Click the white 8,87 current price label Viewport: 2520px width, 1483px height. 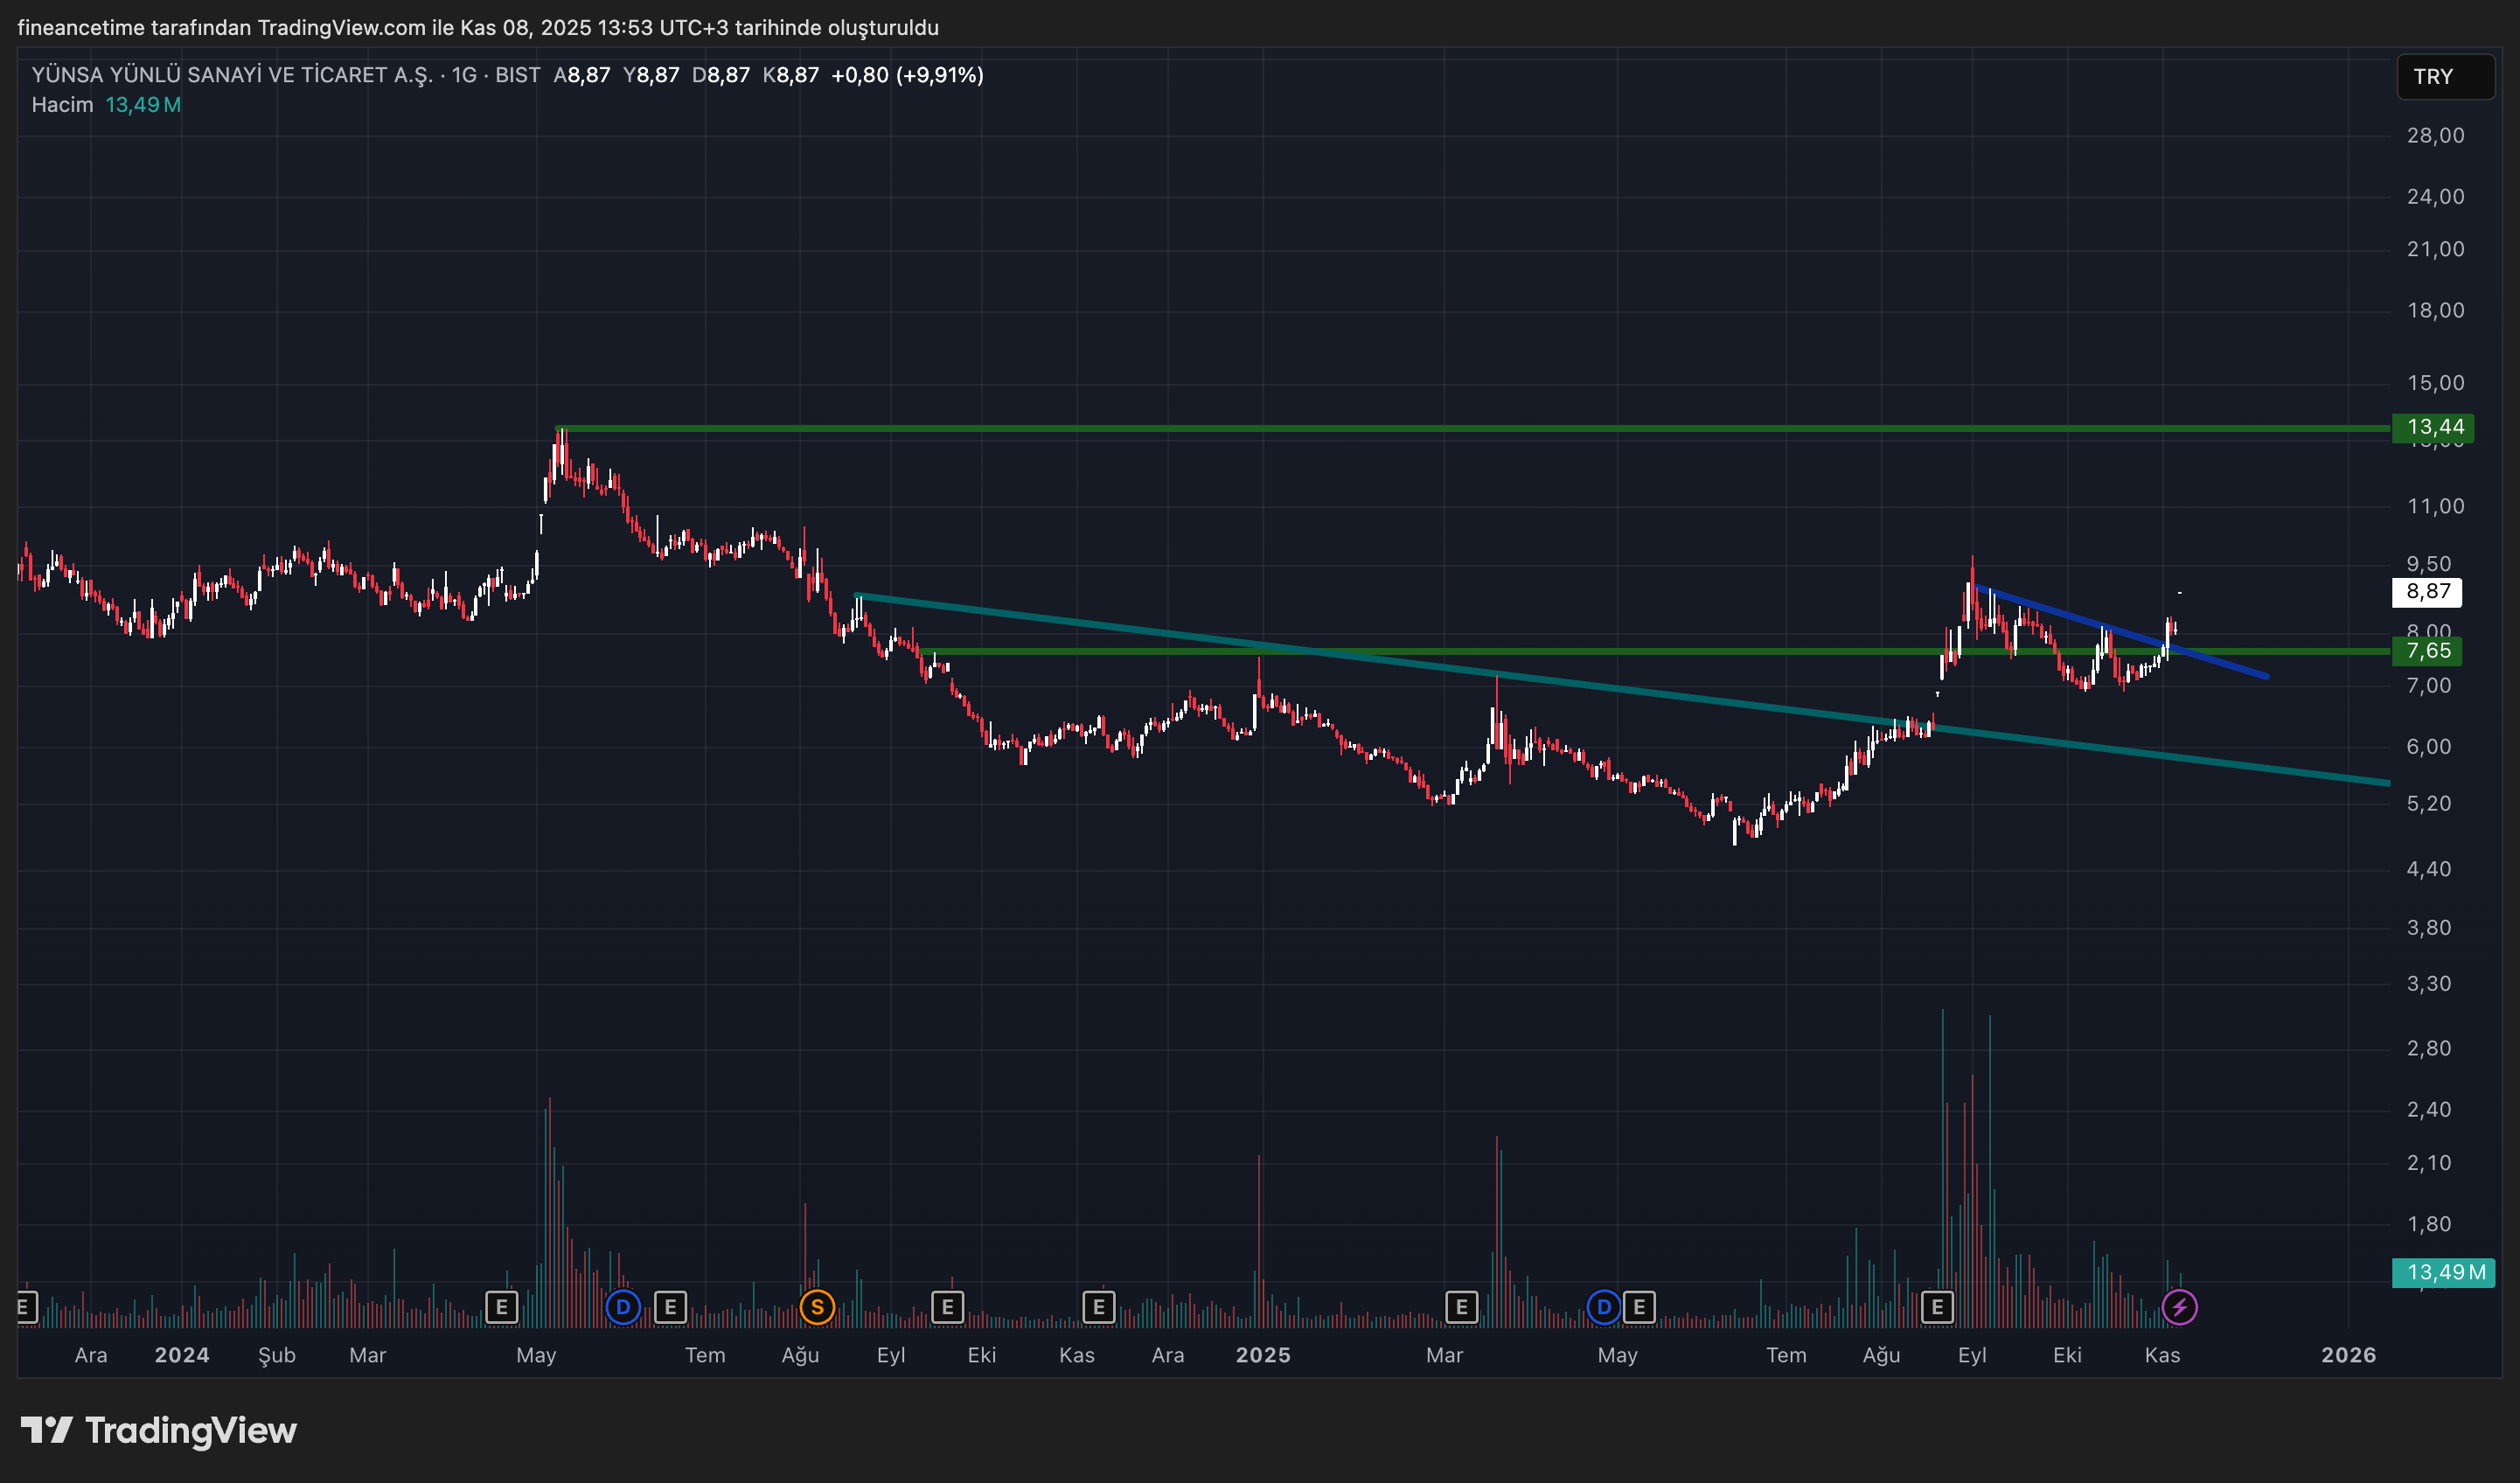pyautogui.click(x=2427, y=591)
